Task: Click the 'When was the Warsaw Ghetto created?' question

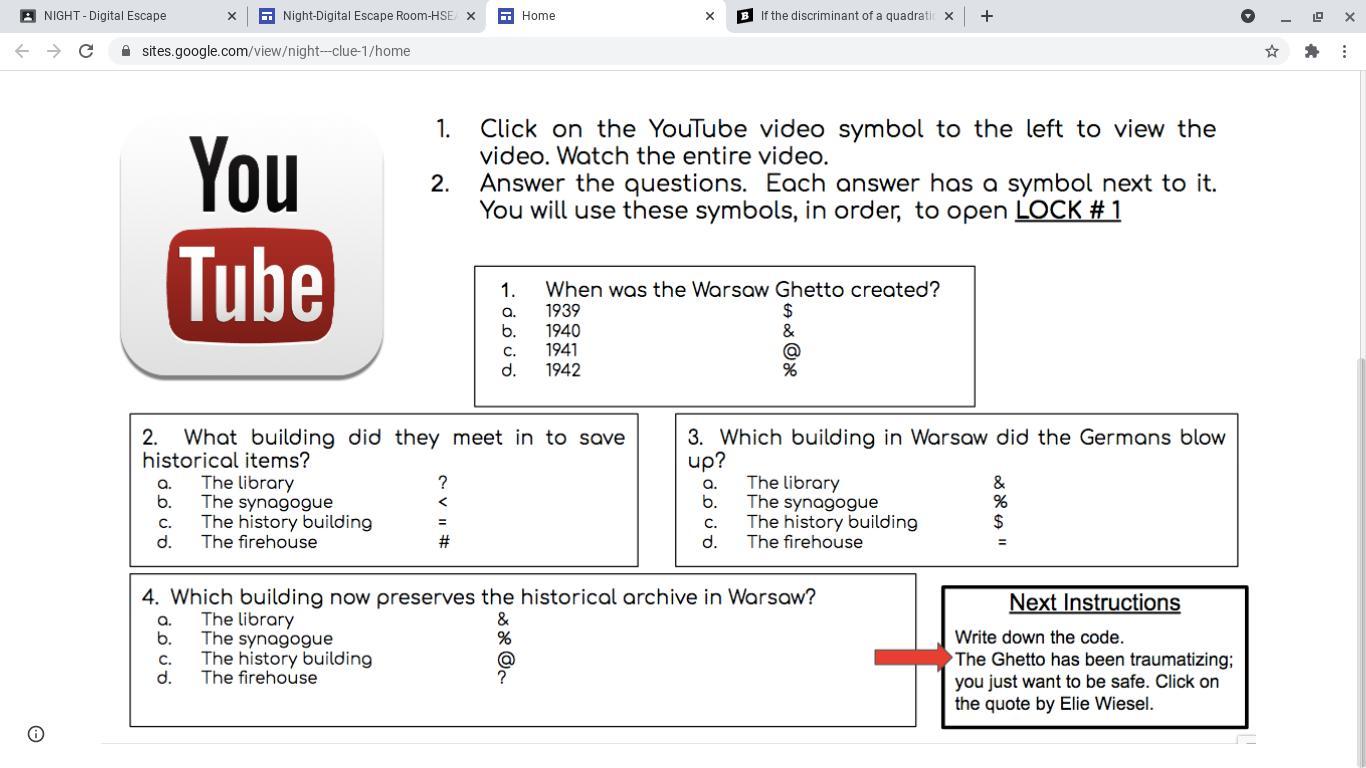Action: coord(742,290)
